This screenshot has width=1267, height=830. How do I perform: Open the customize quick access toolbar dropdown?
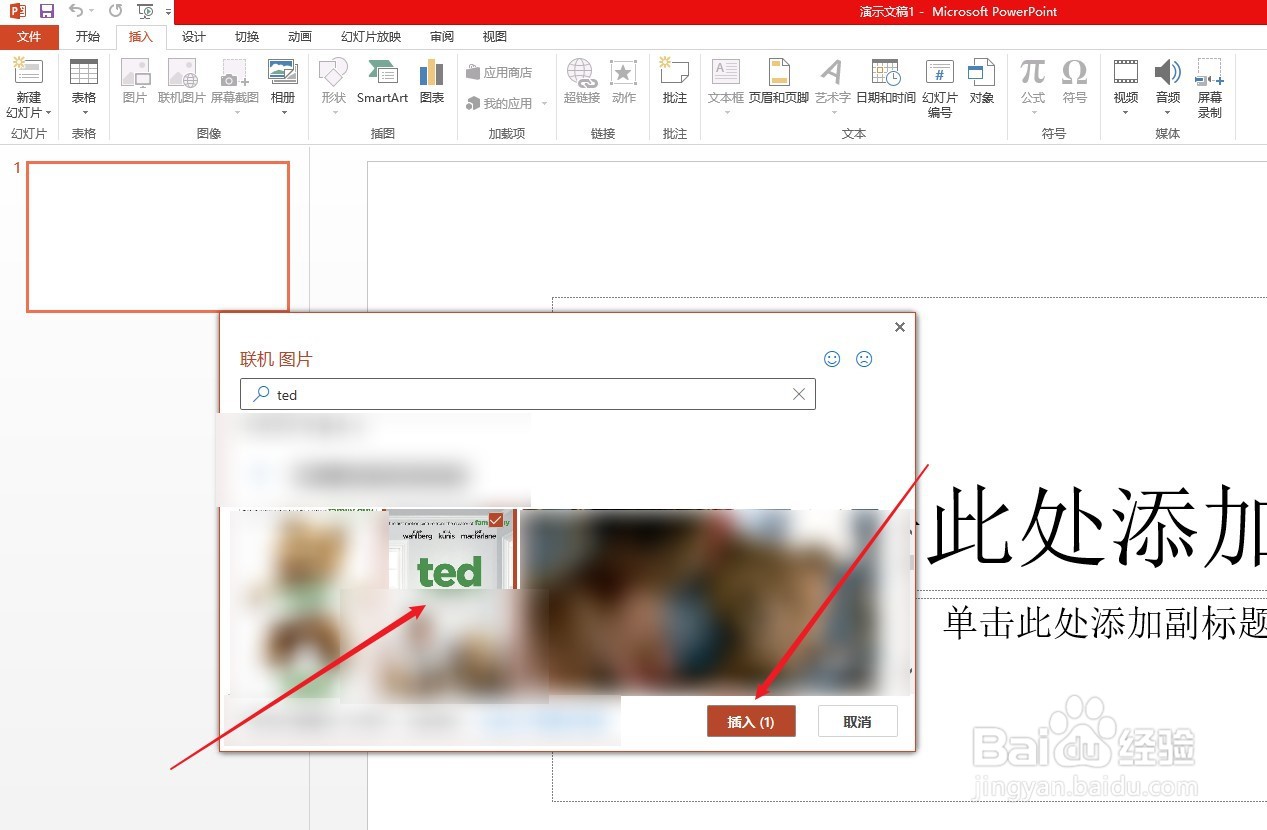coord(167,12)
